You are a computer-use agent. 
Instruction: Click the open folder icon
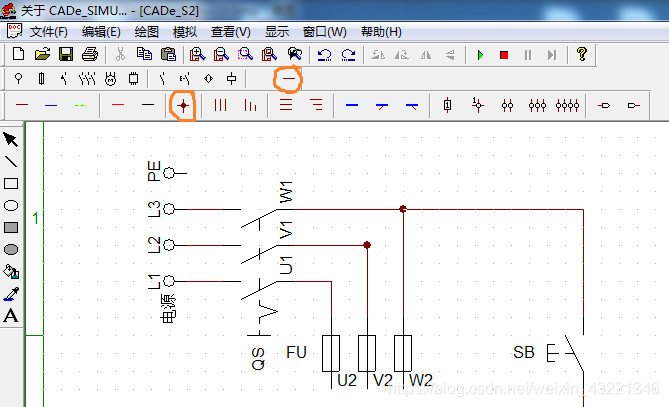(42, 54)
